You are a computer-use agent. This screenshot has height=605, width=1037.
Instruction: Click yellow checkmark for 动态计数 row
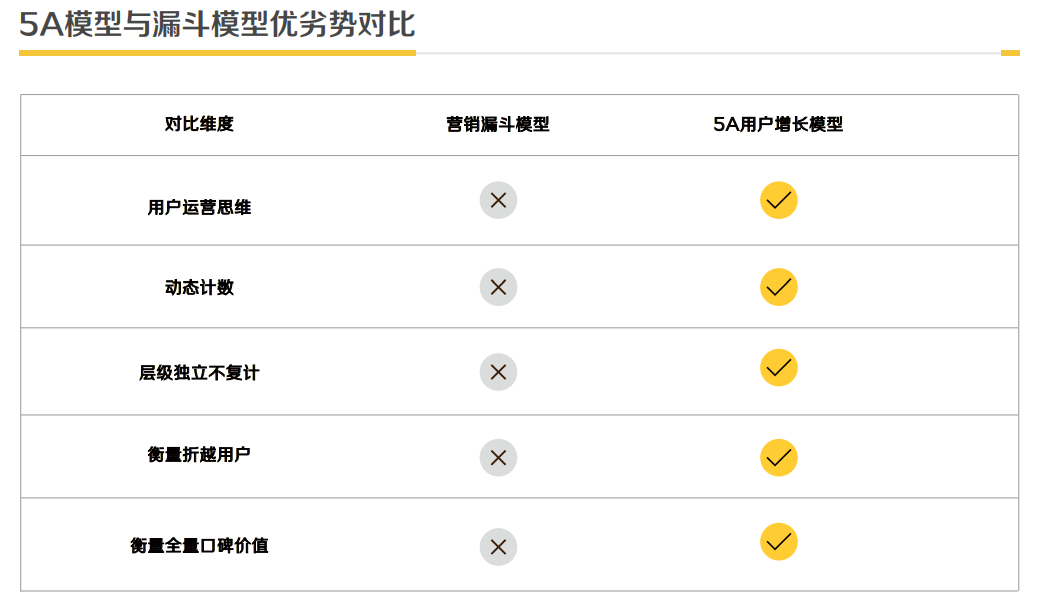[778, 287]
